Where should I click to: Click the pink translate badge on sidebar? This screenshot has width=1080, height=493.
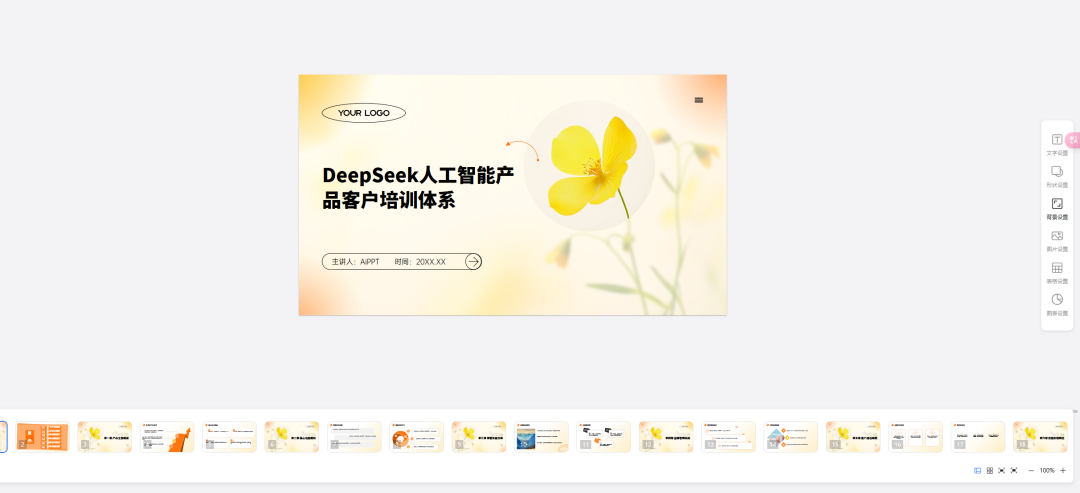pyautogui.click(x=1073, y=140)
